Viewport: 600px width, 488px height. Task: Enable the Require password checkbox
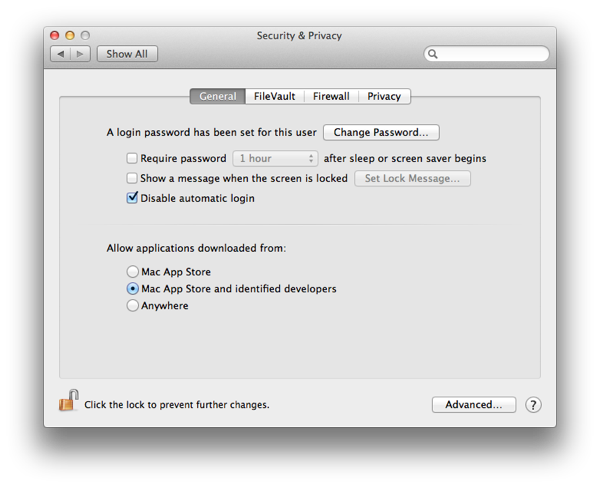pyautogui.click(x=132, y=158)
